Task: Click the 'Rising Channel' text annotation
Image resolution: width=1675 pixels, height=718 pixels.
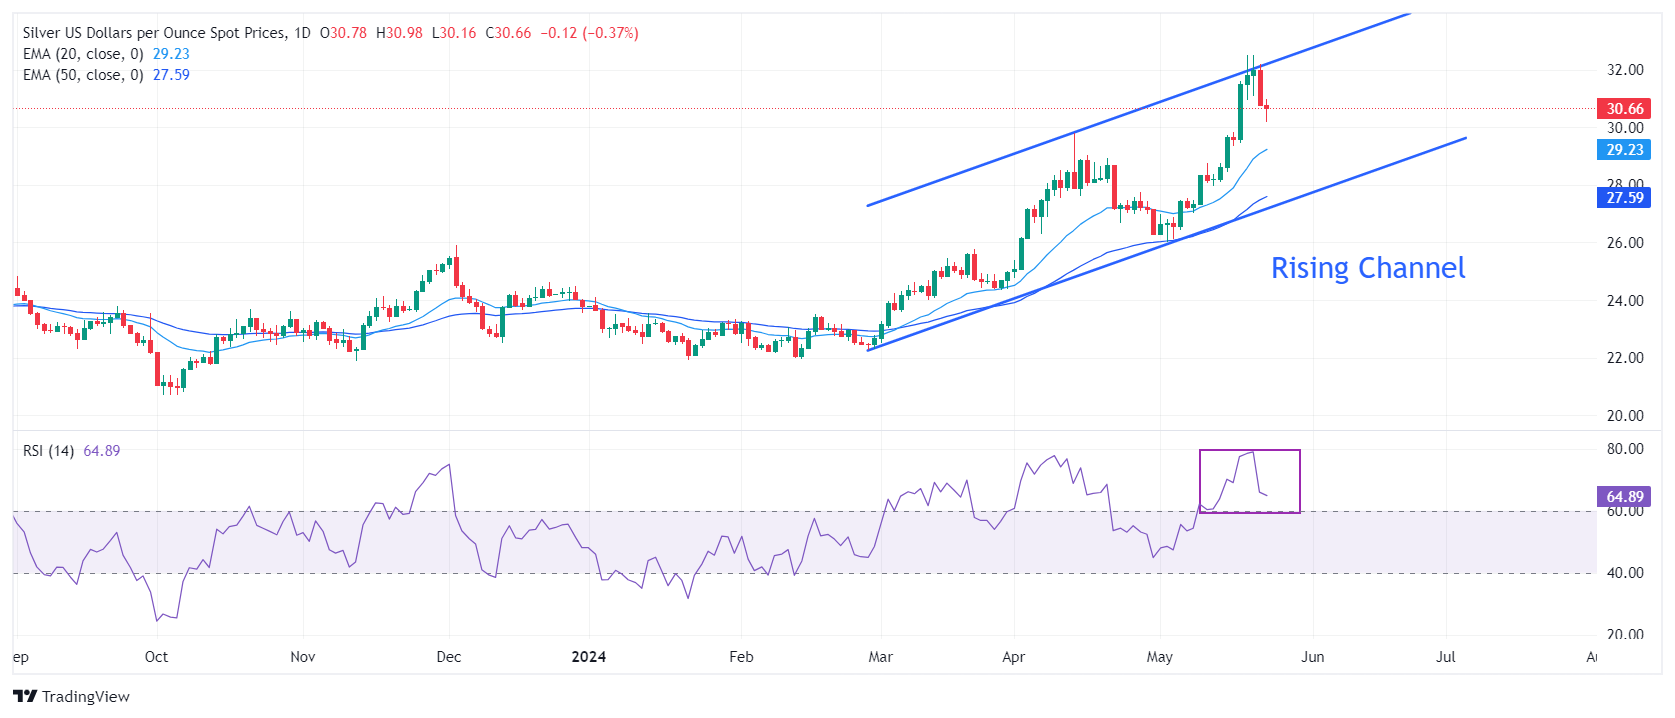Action: [x=1367, y=268]
